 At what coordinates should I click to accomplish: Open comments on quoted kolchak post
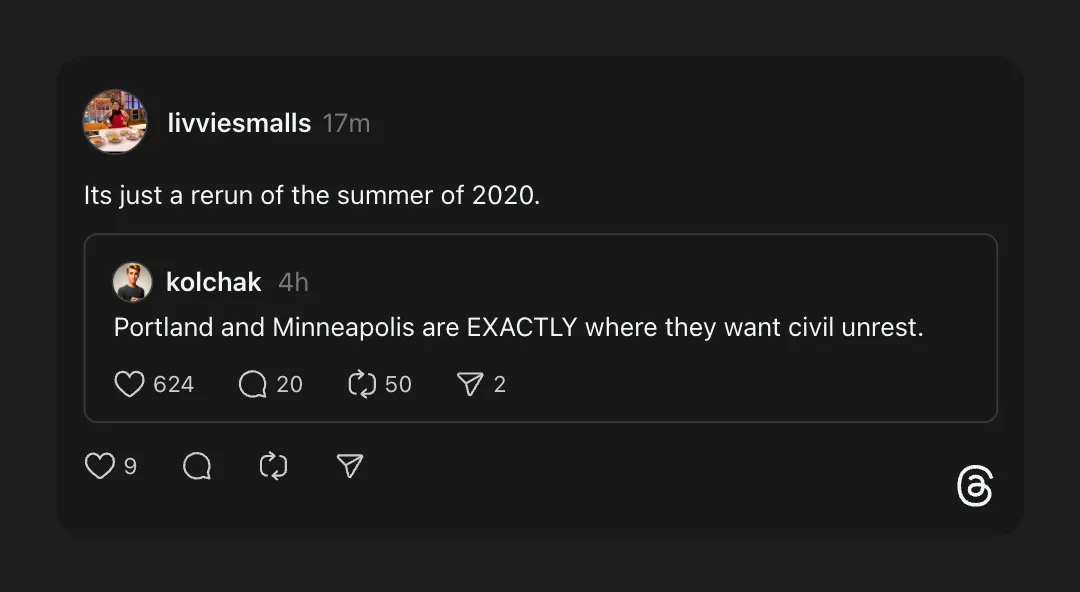253,384
